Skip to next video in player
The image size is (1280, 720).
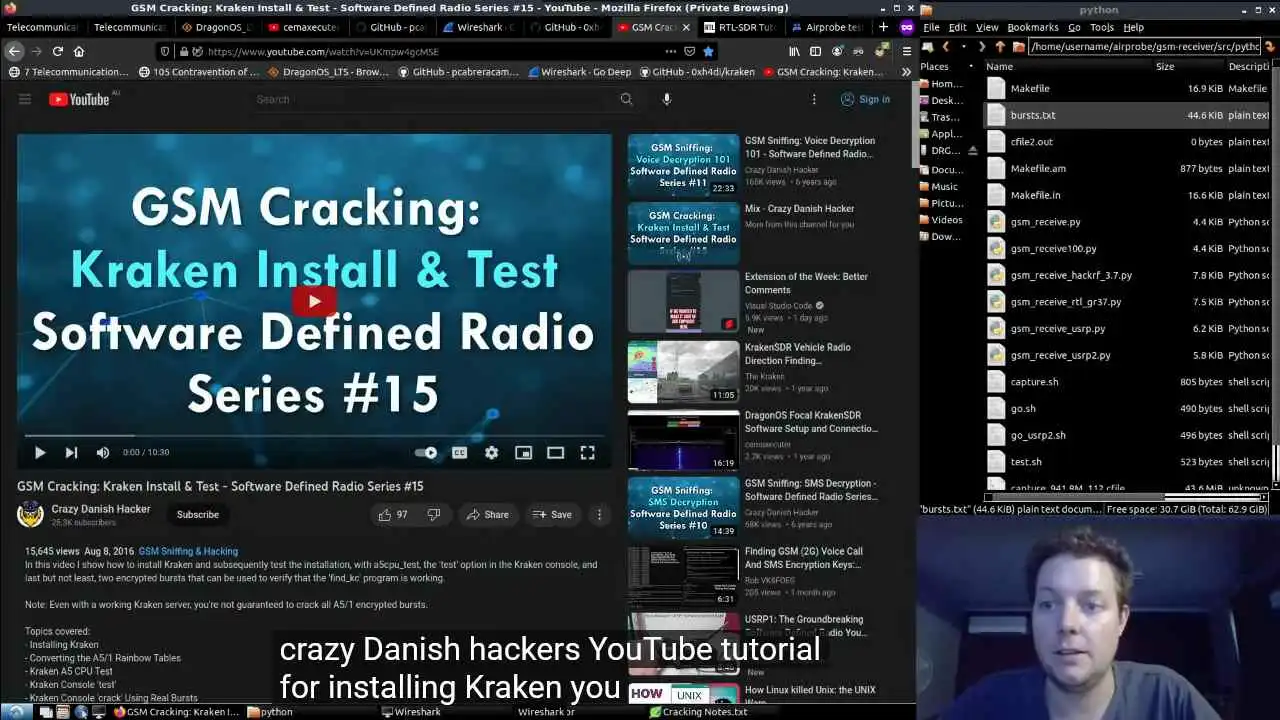[x=71, y=452]
